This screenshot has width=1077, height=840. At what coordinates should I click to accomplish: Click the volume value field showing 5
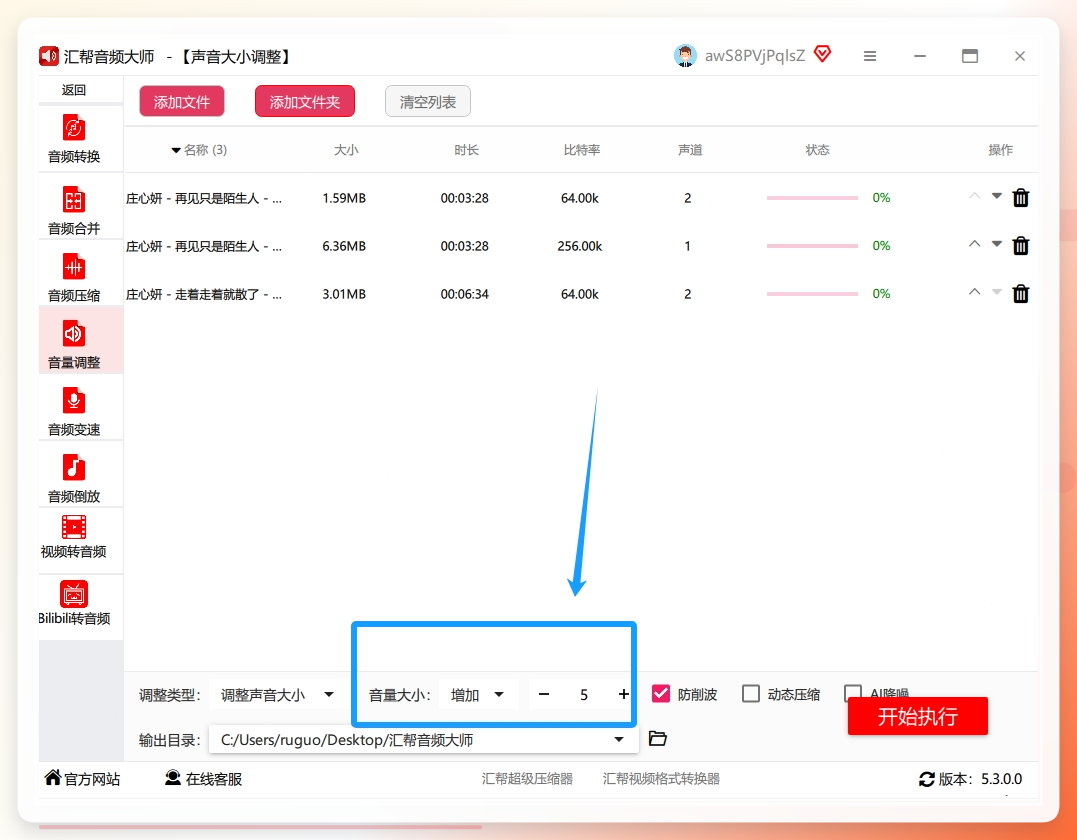pos(584,695)
